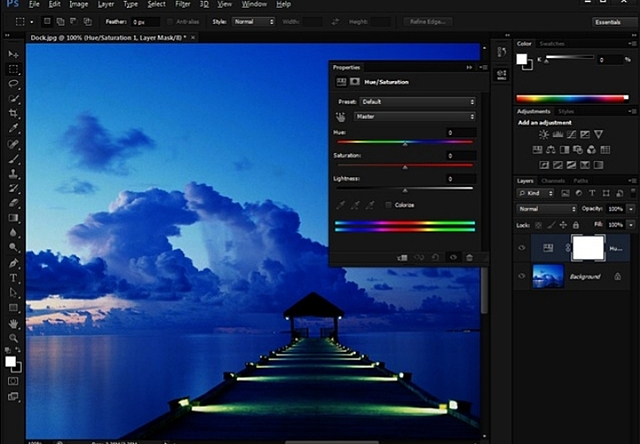Toggle lock image pixels
Viewport: 640px width, 444px height.
pos(551,225)
